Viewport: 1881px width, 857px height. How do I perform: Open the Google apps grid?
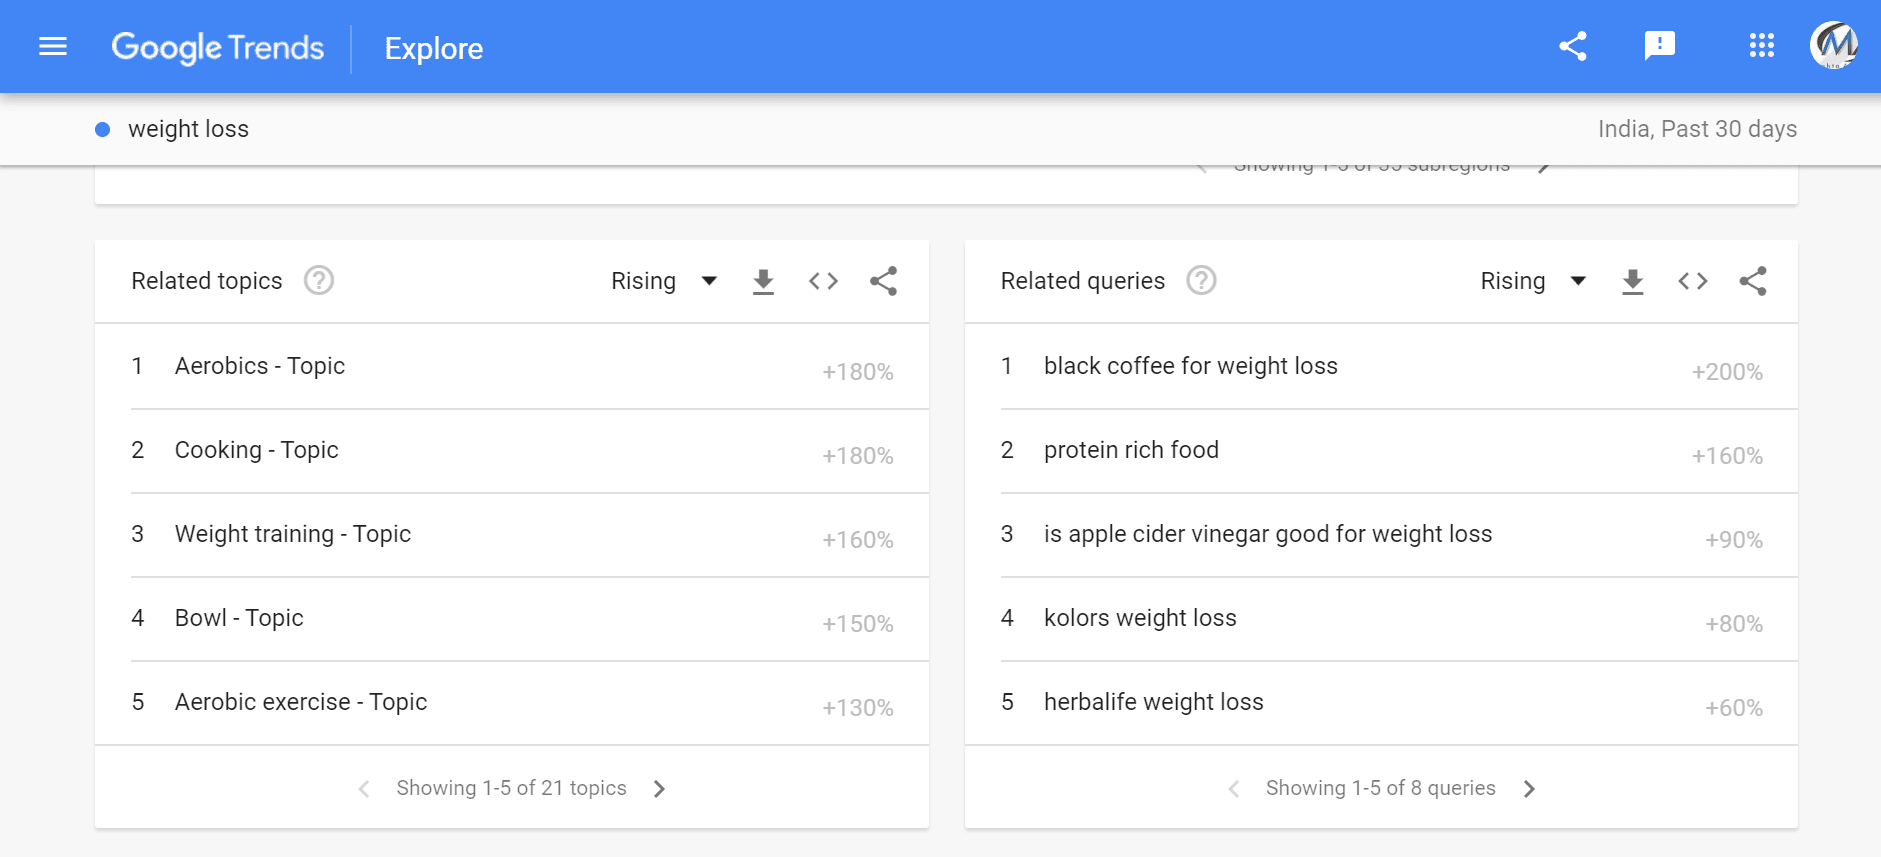(x=1761, y=46)
